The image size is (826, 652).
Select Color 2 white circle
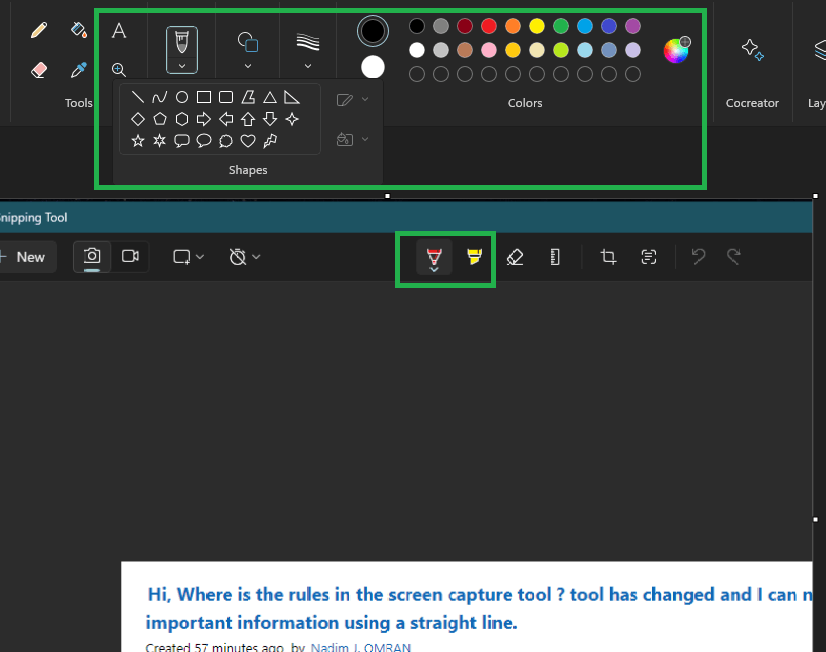373,67
